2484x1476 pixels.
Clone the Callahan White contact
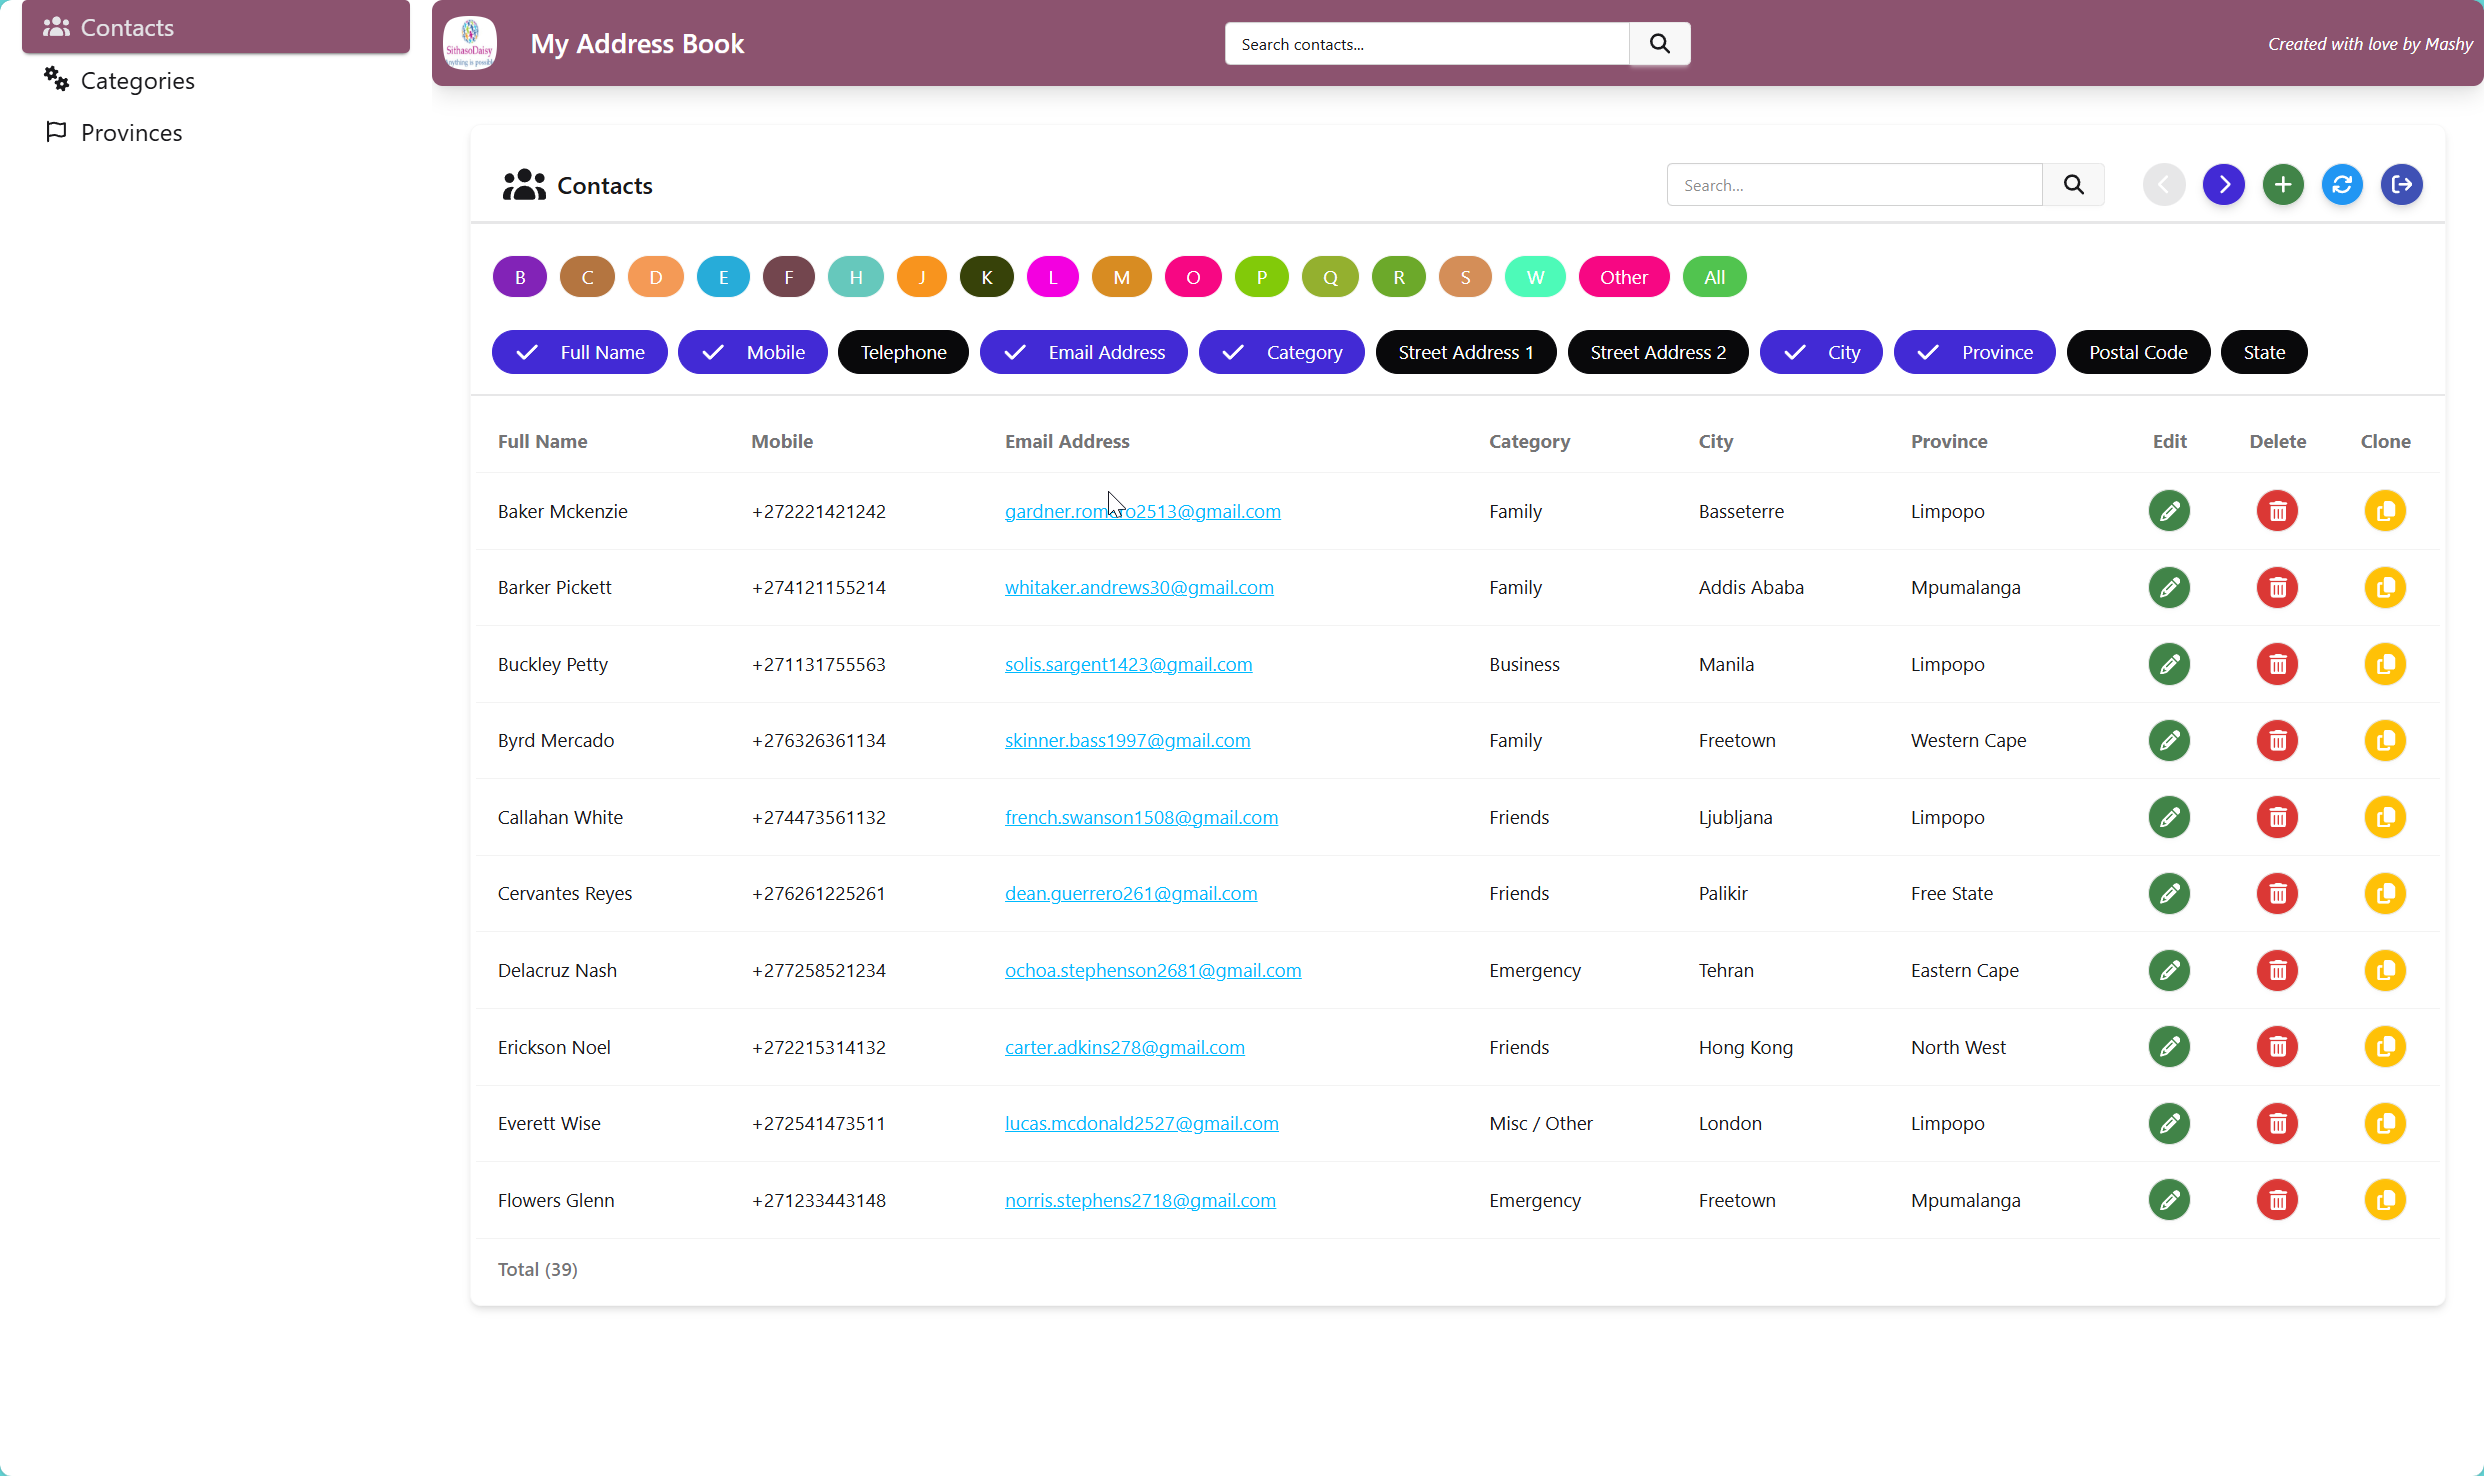tap(2385, 817)
